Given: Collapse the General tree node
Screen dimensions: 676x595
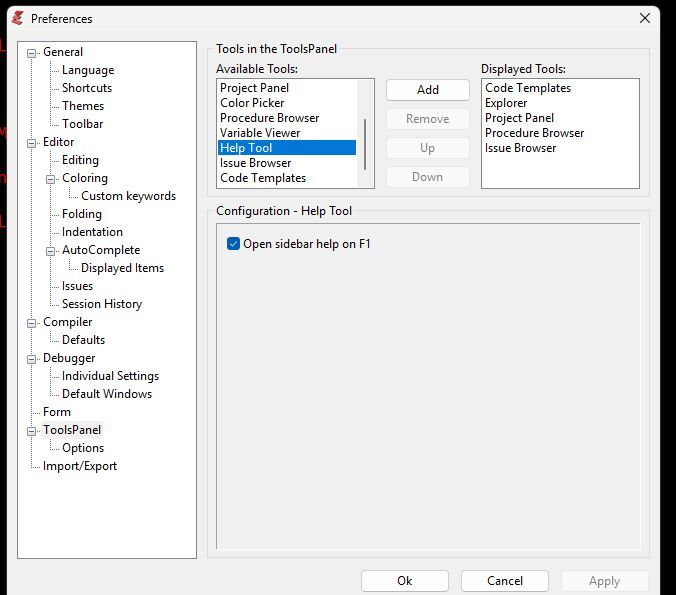Looking at the screenshot, I should pos(32,52).
